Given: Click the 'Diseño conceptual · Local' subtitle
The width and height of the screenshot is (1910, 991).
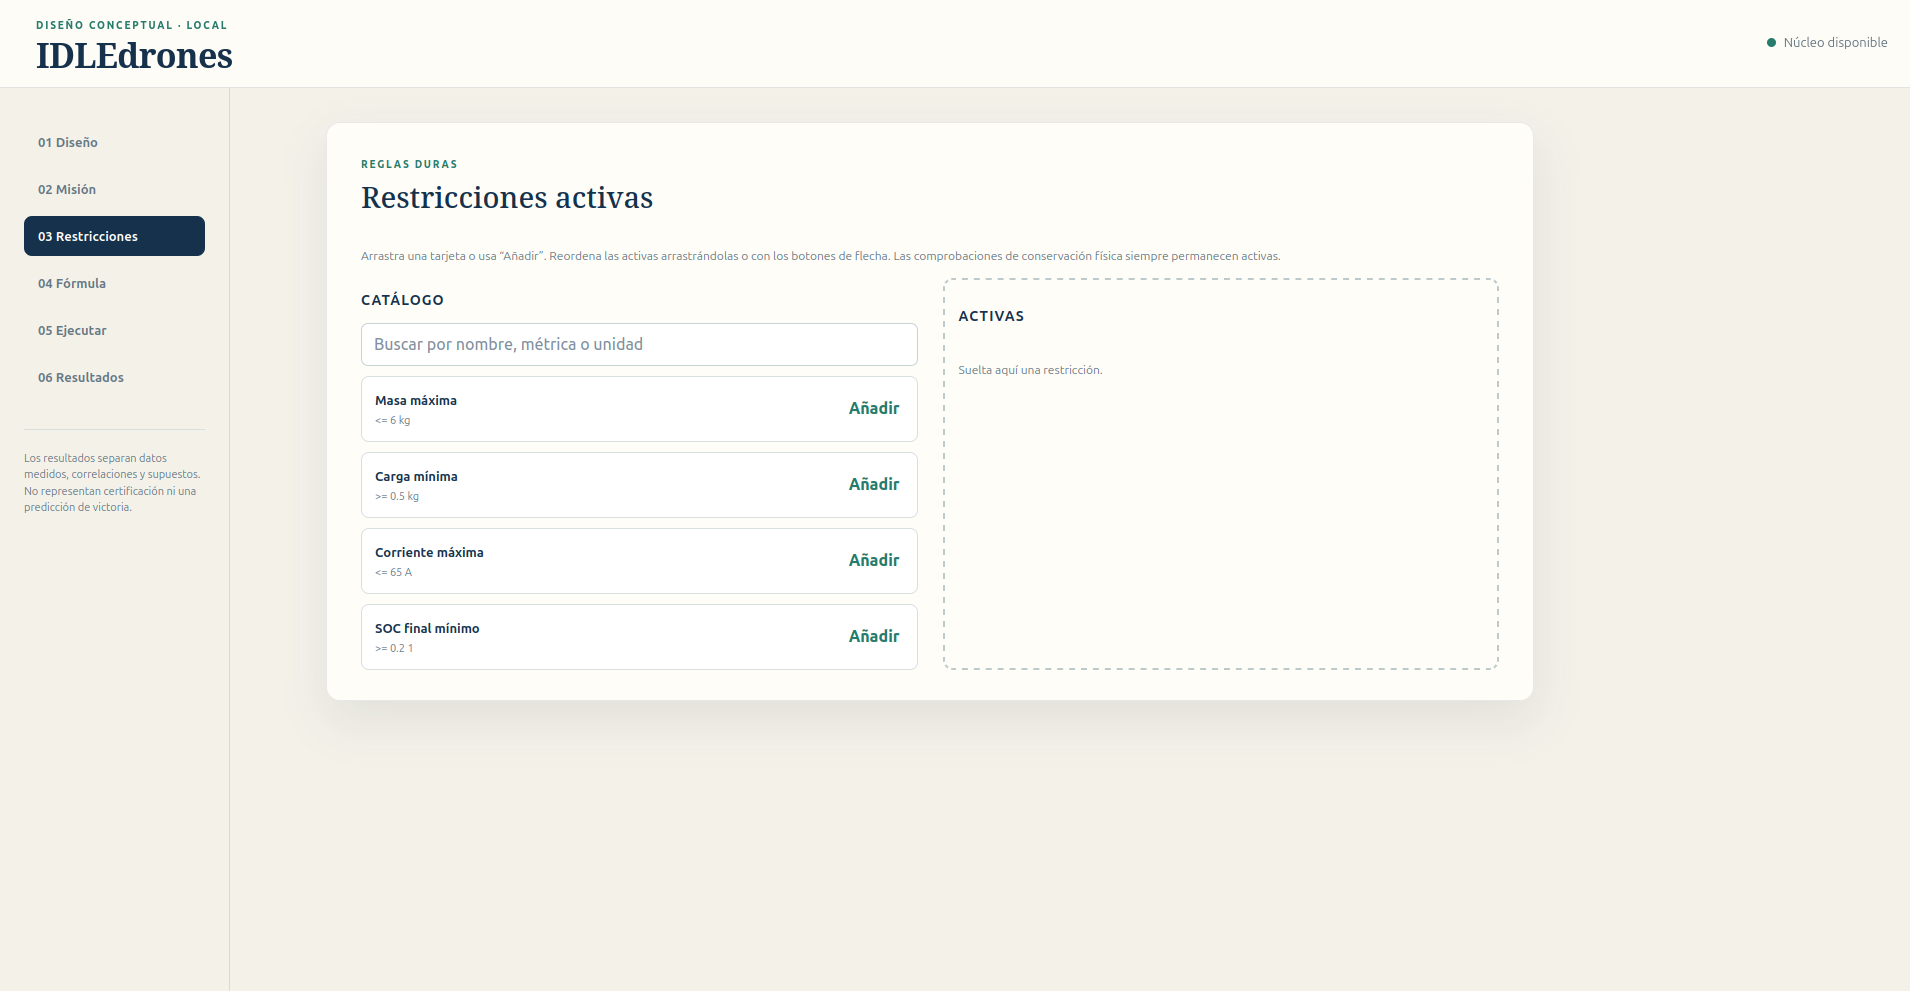Looking at the screenshot, I should point(131,25).
